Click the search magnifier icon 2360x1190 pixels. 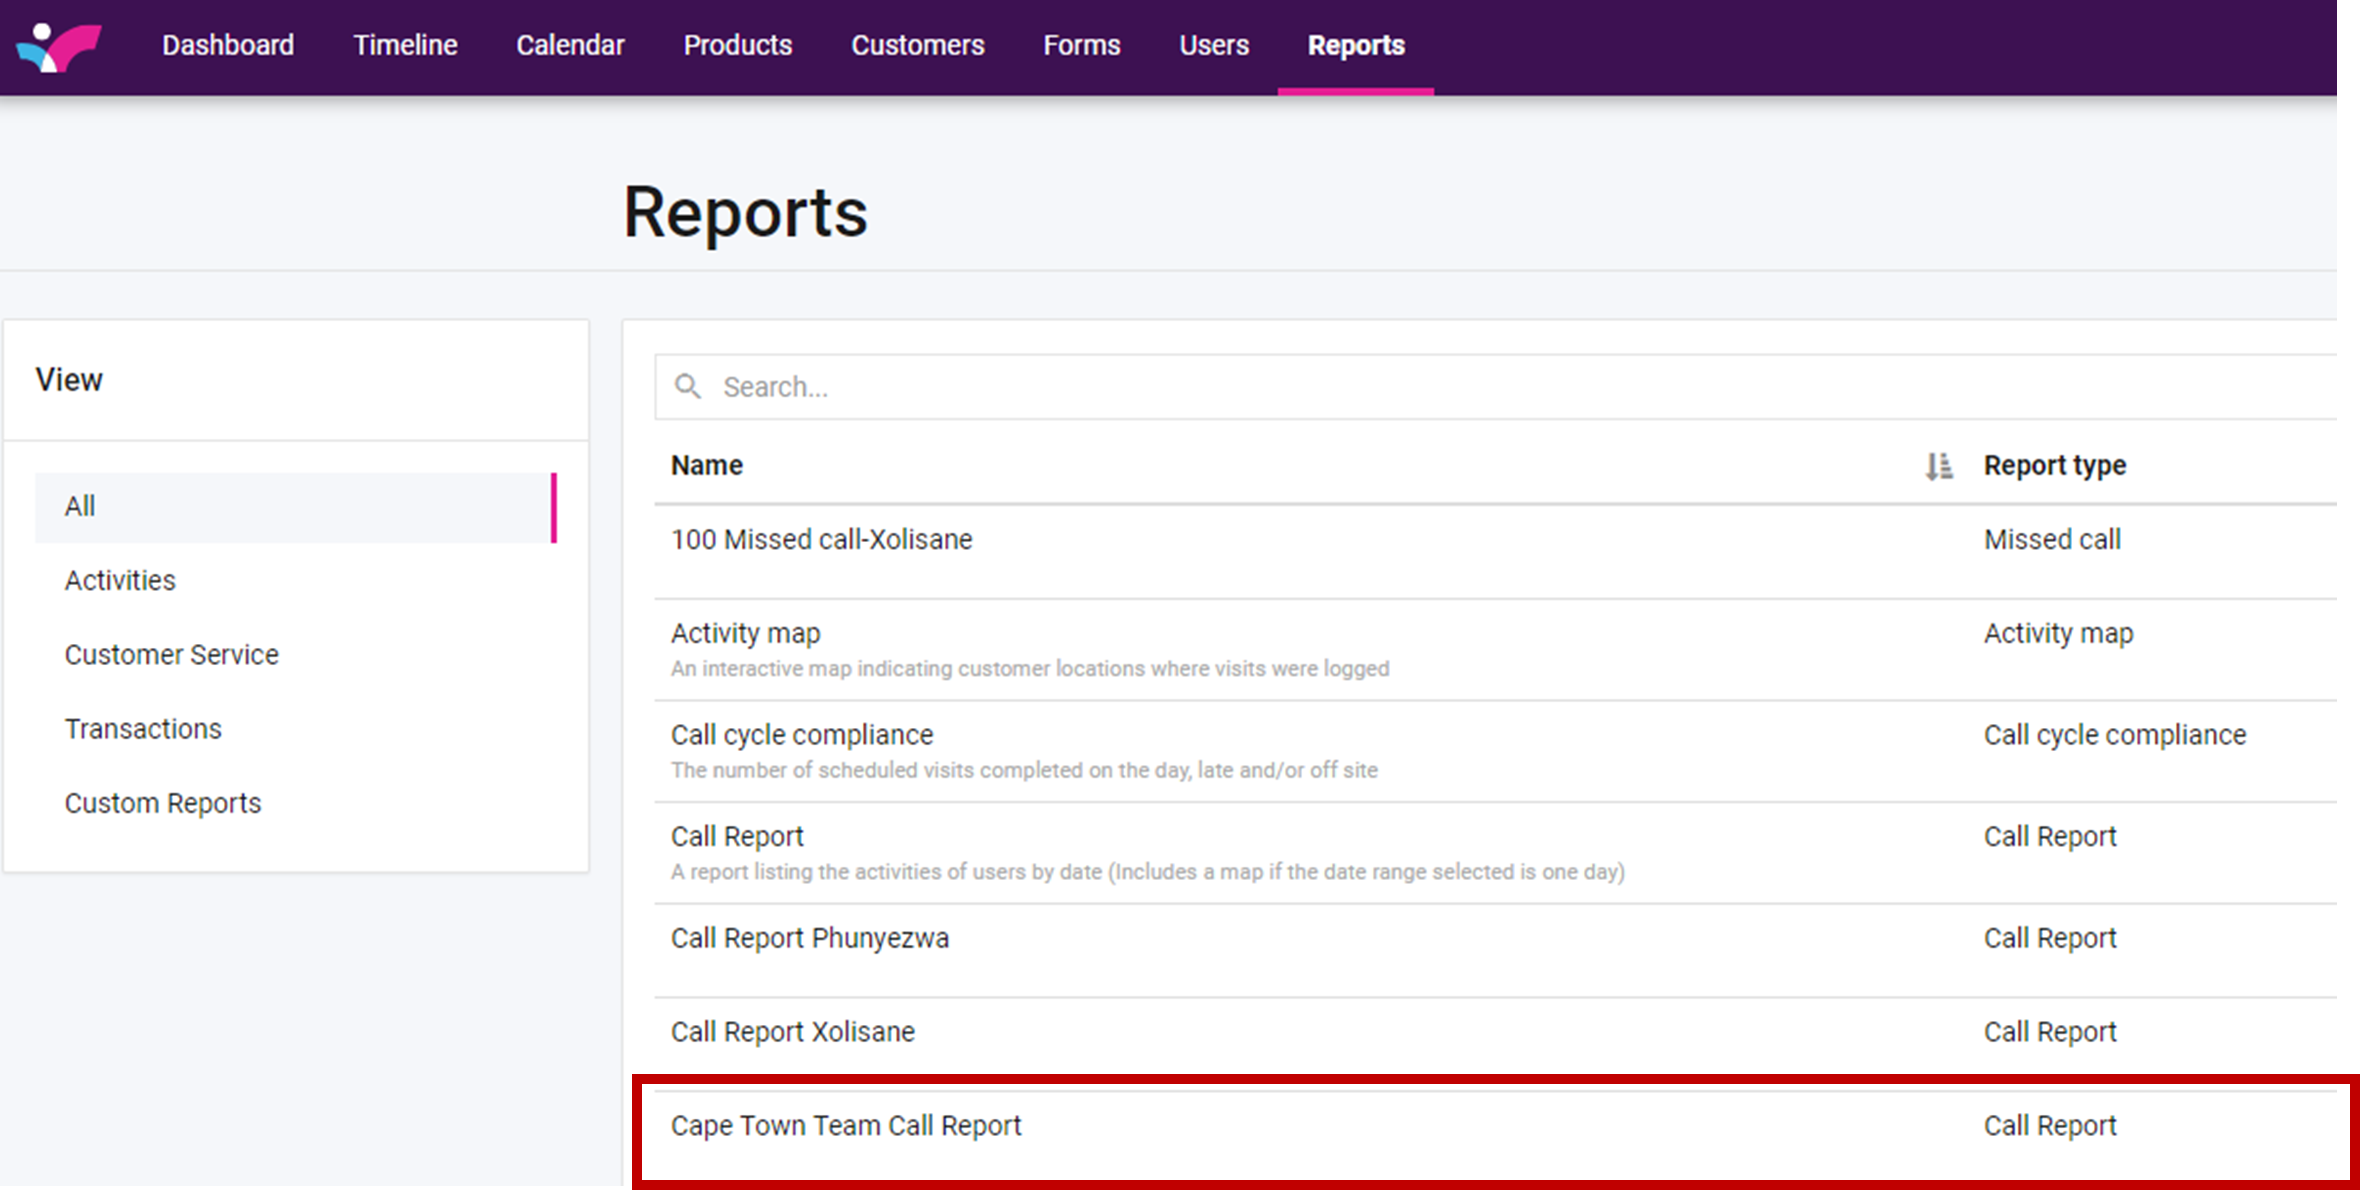pos(687,386)
